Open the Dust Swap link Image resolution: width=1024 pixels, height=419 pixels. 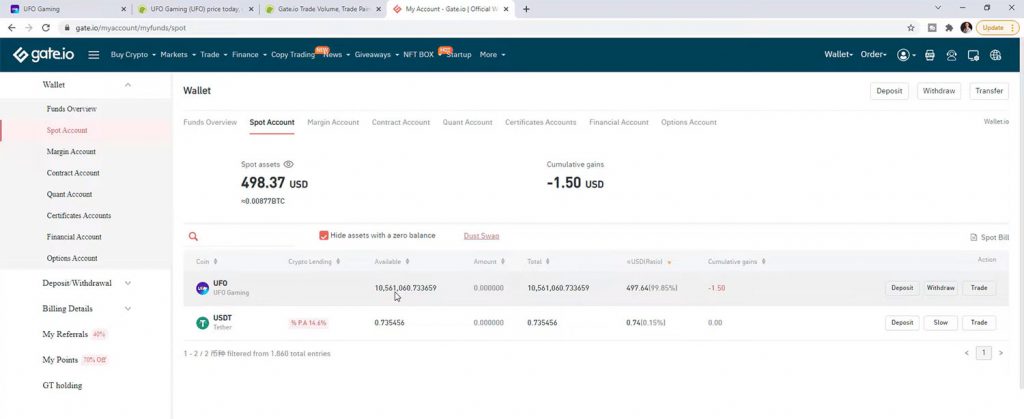(481, 236)
